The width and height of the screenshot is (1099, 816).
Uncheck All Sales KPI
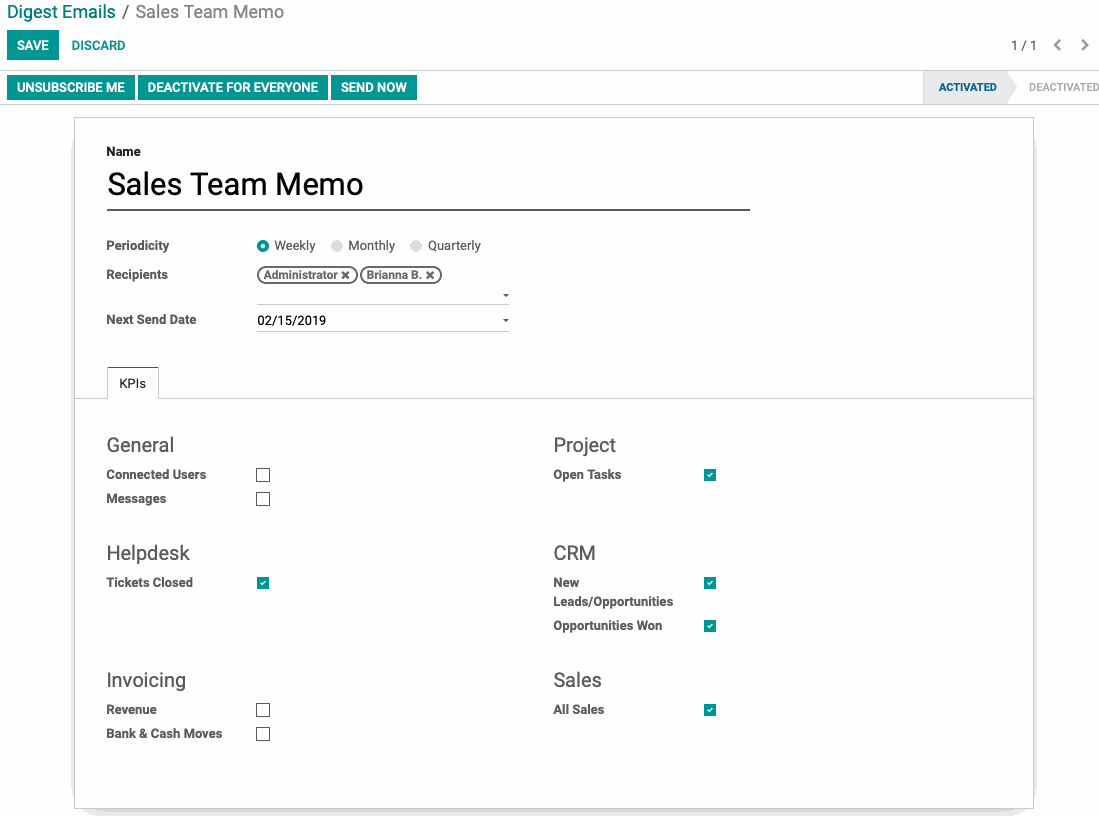[710, 710]
